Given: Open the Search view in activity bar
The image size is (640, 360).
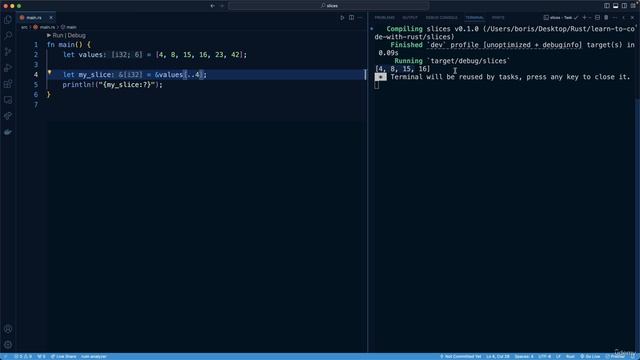Looking at the screenshot, I should 8,36.
